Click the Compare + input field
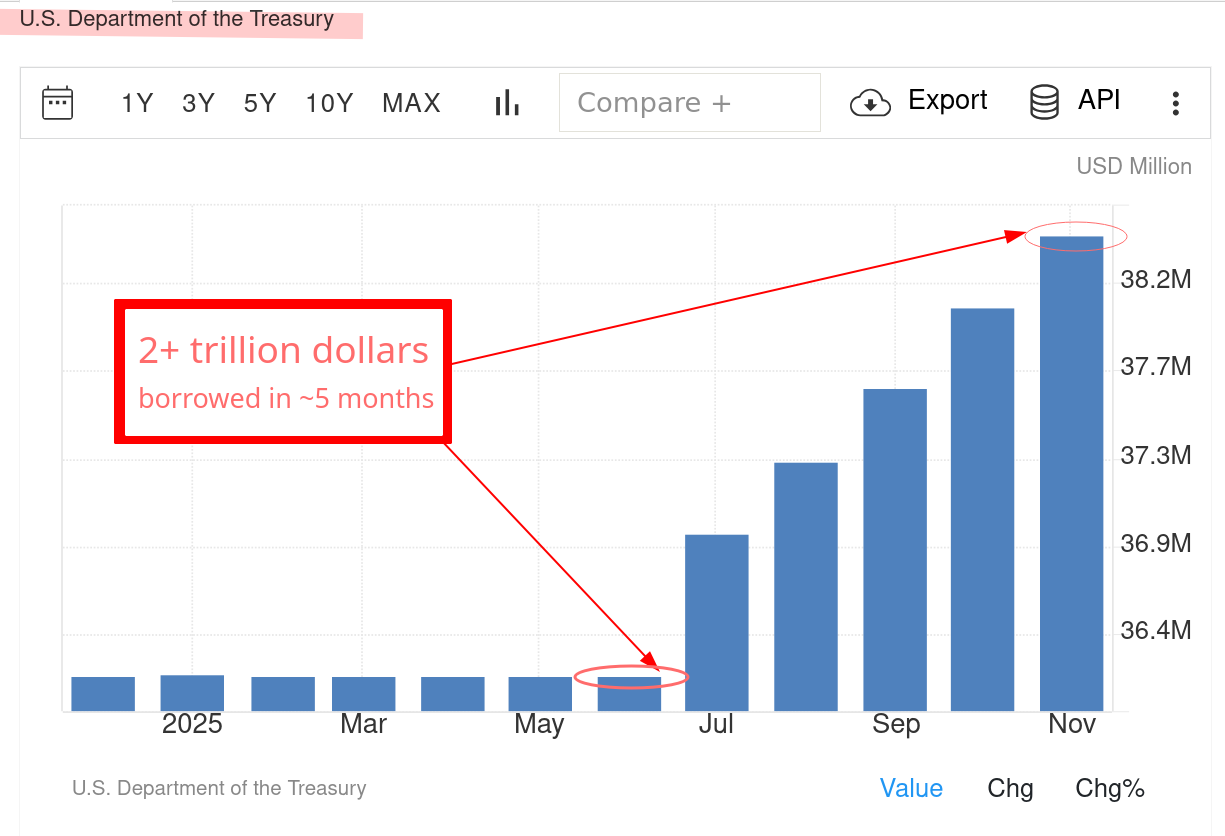This screenshot has width=1225, height=836. [x=689, y=102]
